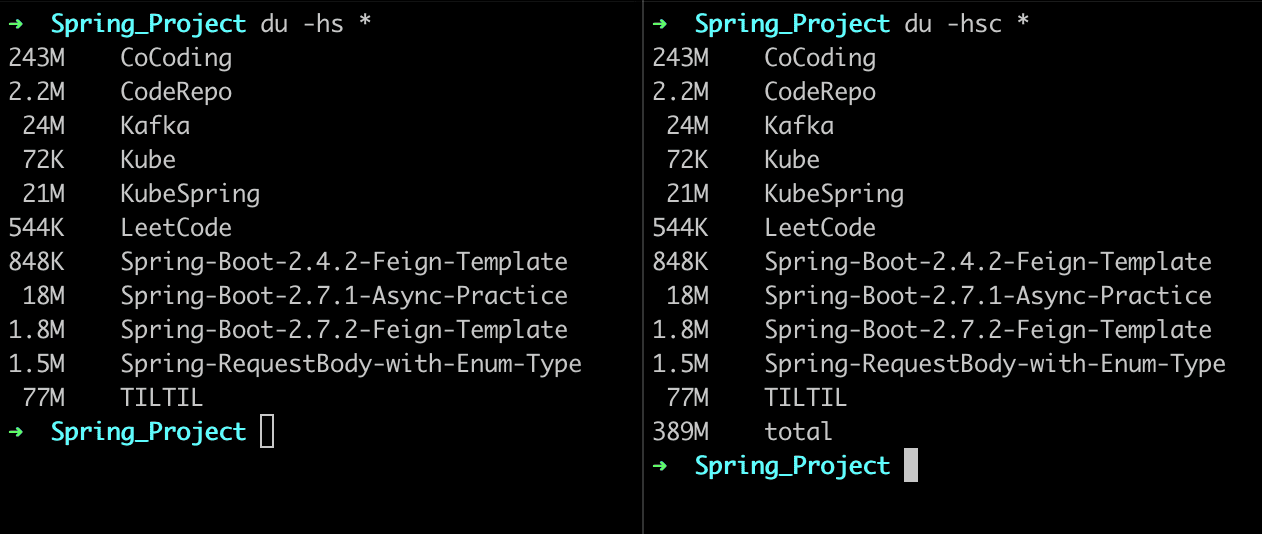This screenshot has height=534, width=1262.
Task: Click CoCoding entry in left pane
Action: pyautogui.click(x=176, y=58)
